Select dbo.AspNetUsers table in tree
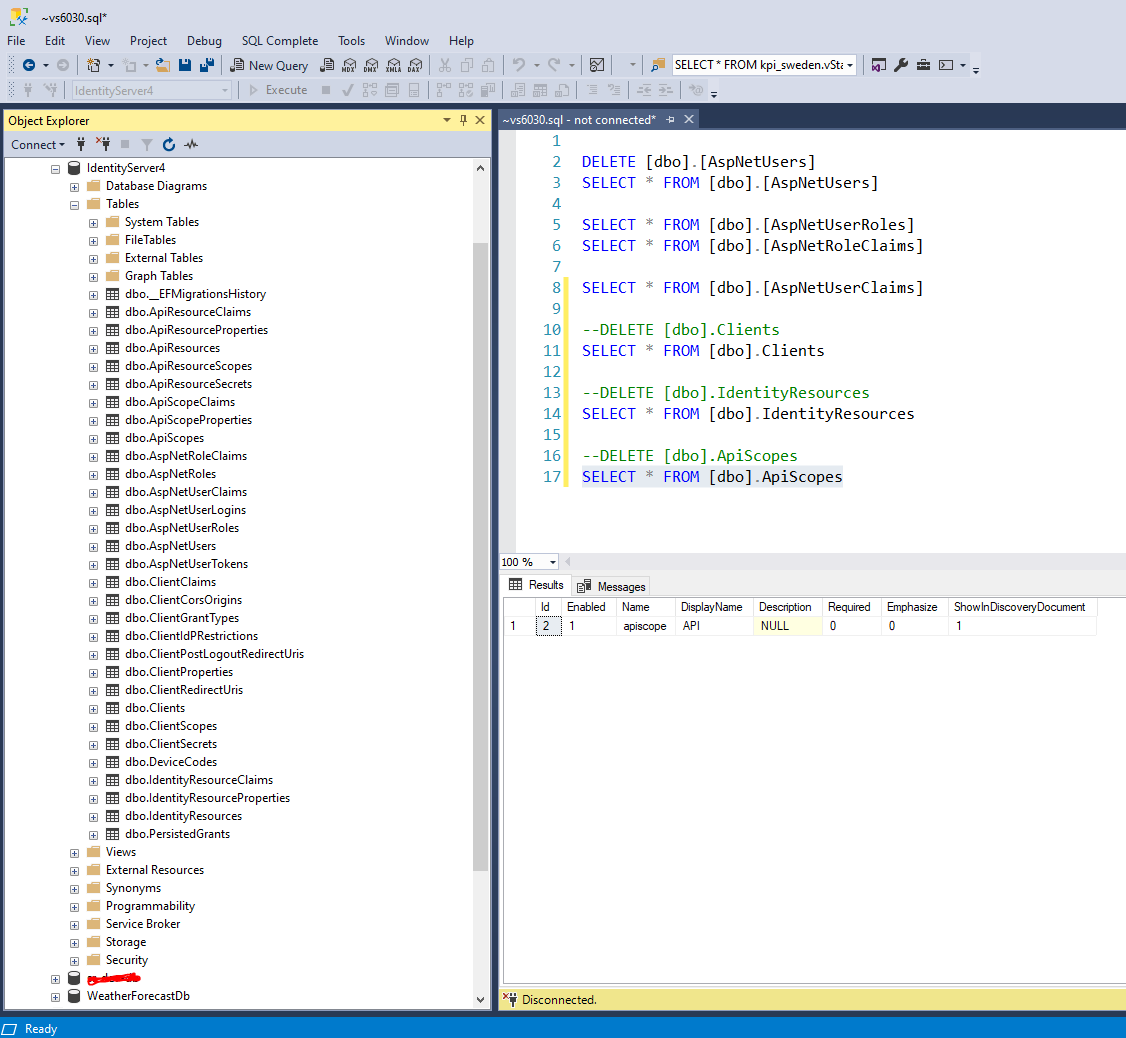This screenshot has width=1126, height=1038. 170,546
